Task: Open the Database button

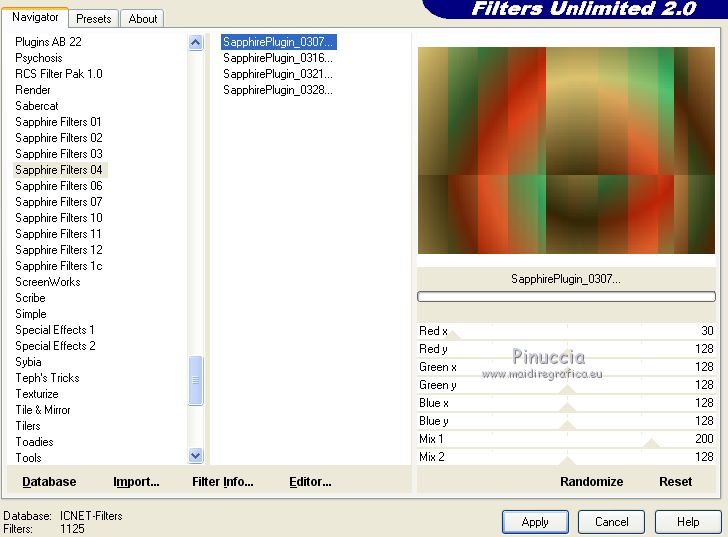Action: [49, 482]
